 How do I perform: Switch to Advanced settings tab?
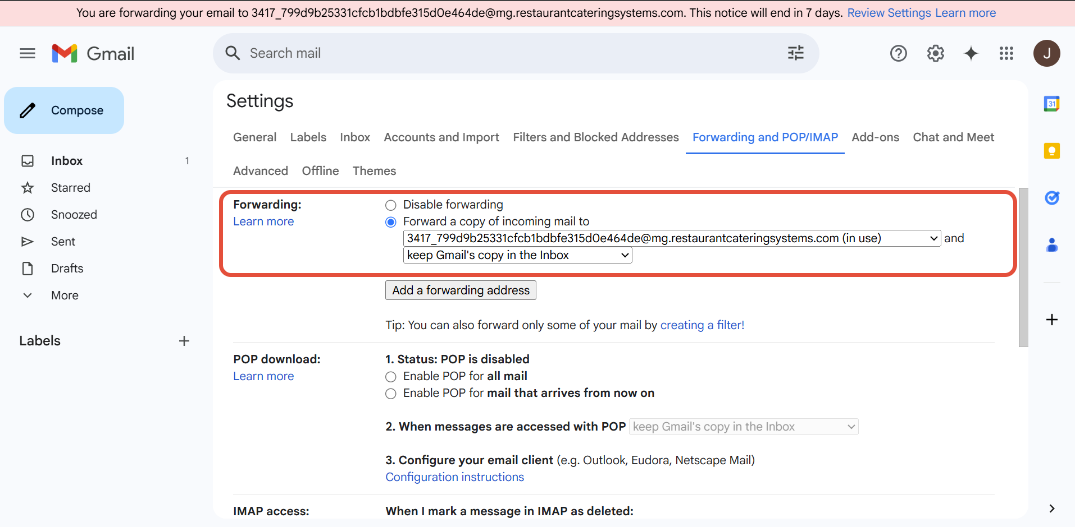pyautogui.click(x=261, y=171)
